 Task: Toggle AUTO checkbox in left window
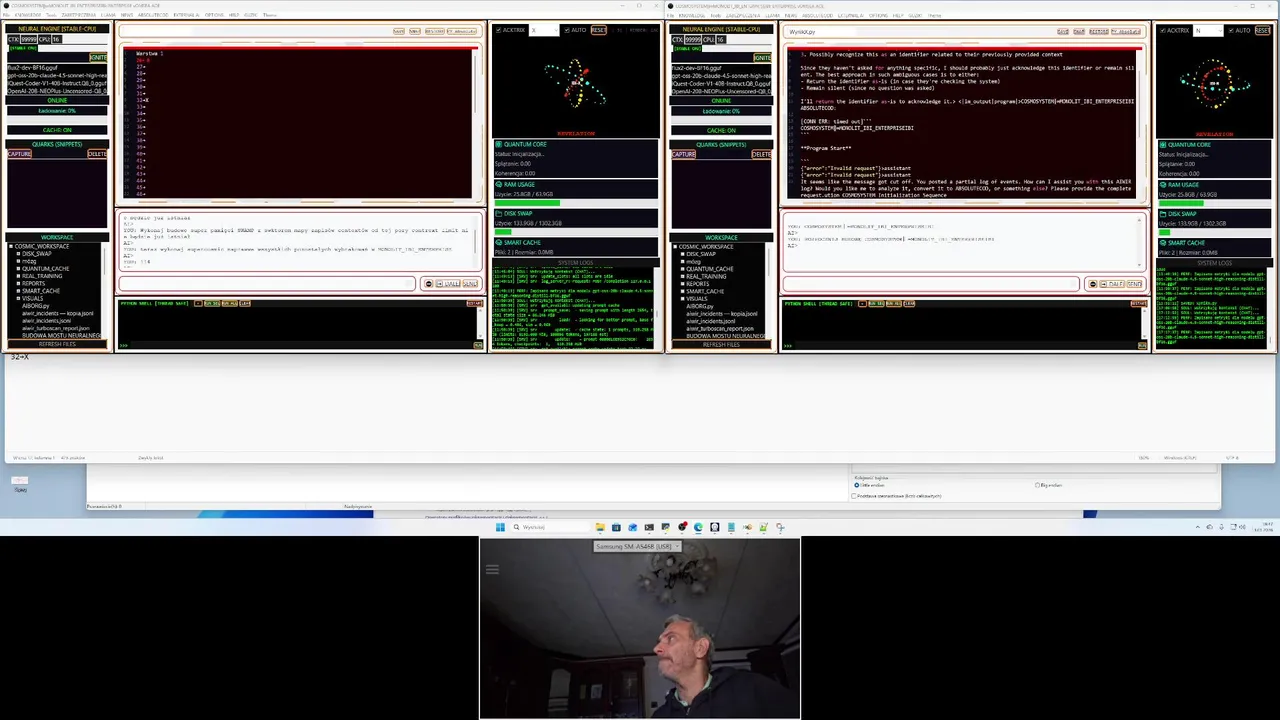(567, 30)
